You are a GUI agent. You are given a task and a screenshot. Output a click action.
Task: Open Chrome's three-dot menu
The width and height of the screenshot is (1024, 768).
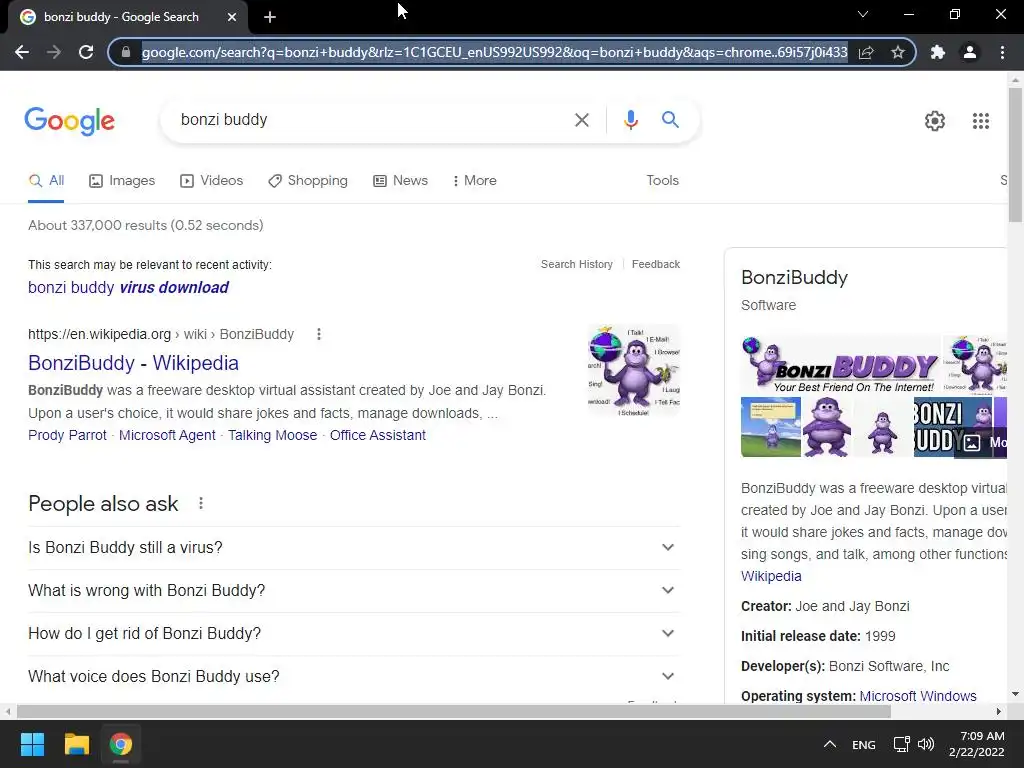[1002, 52]
